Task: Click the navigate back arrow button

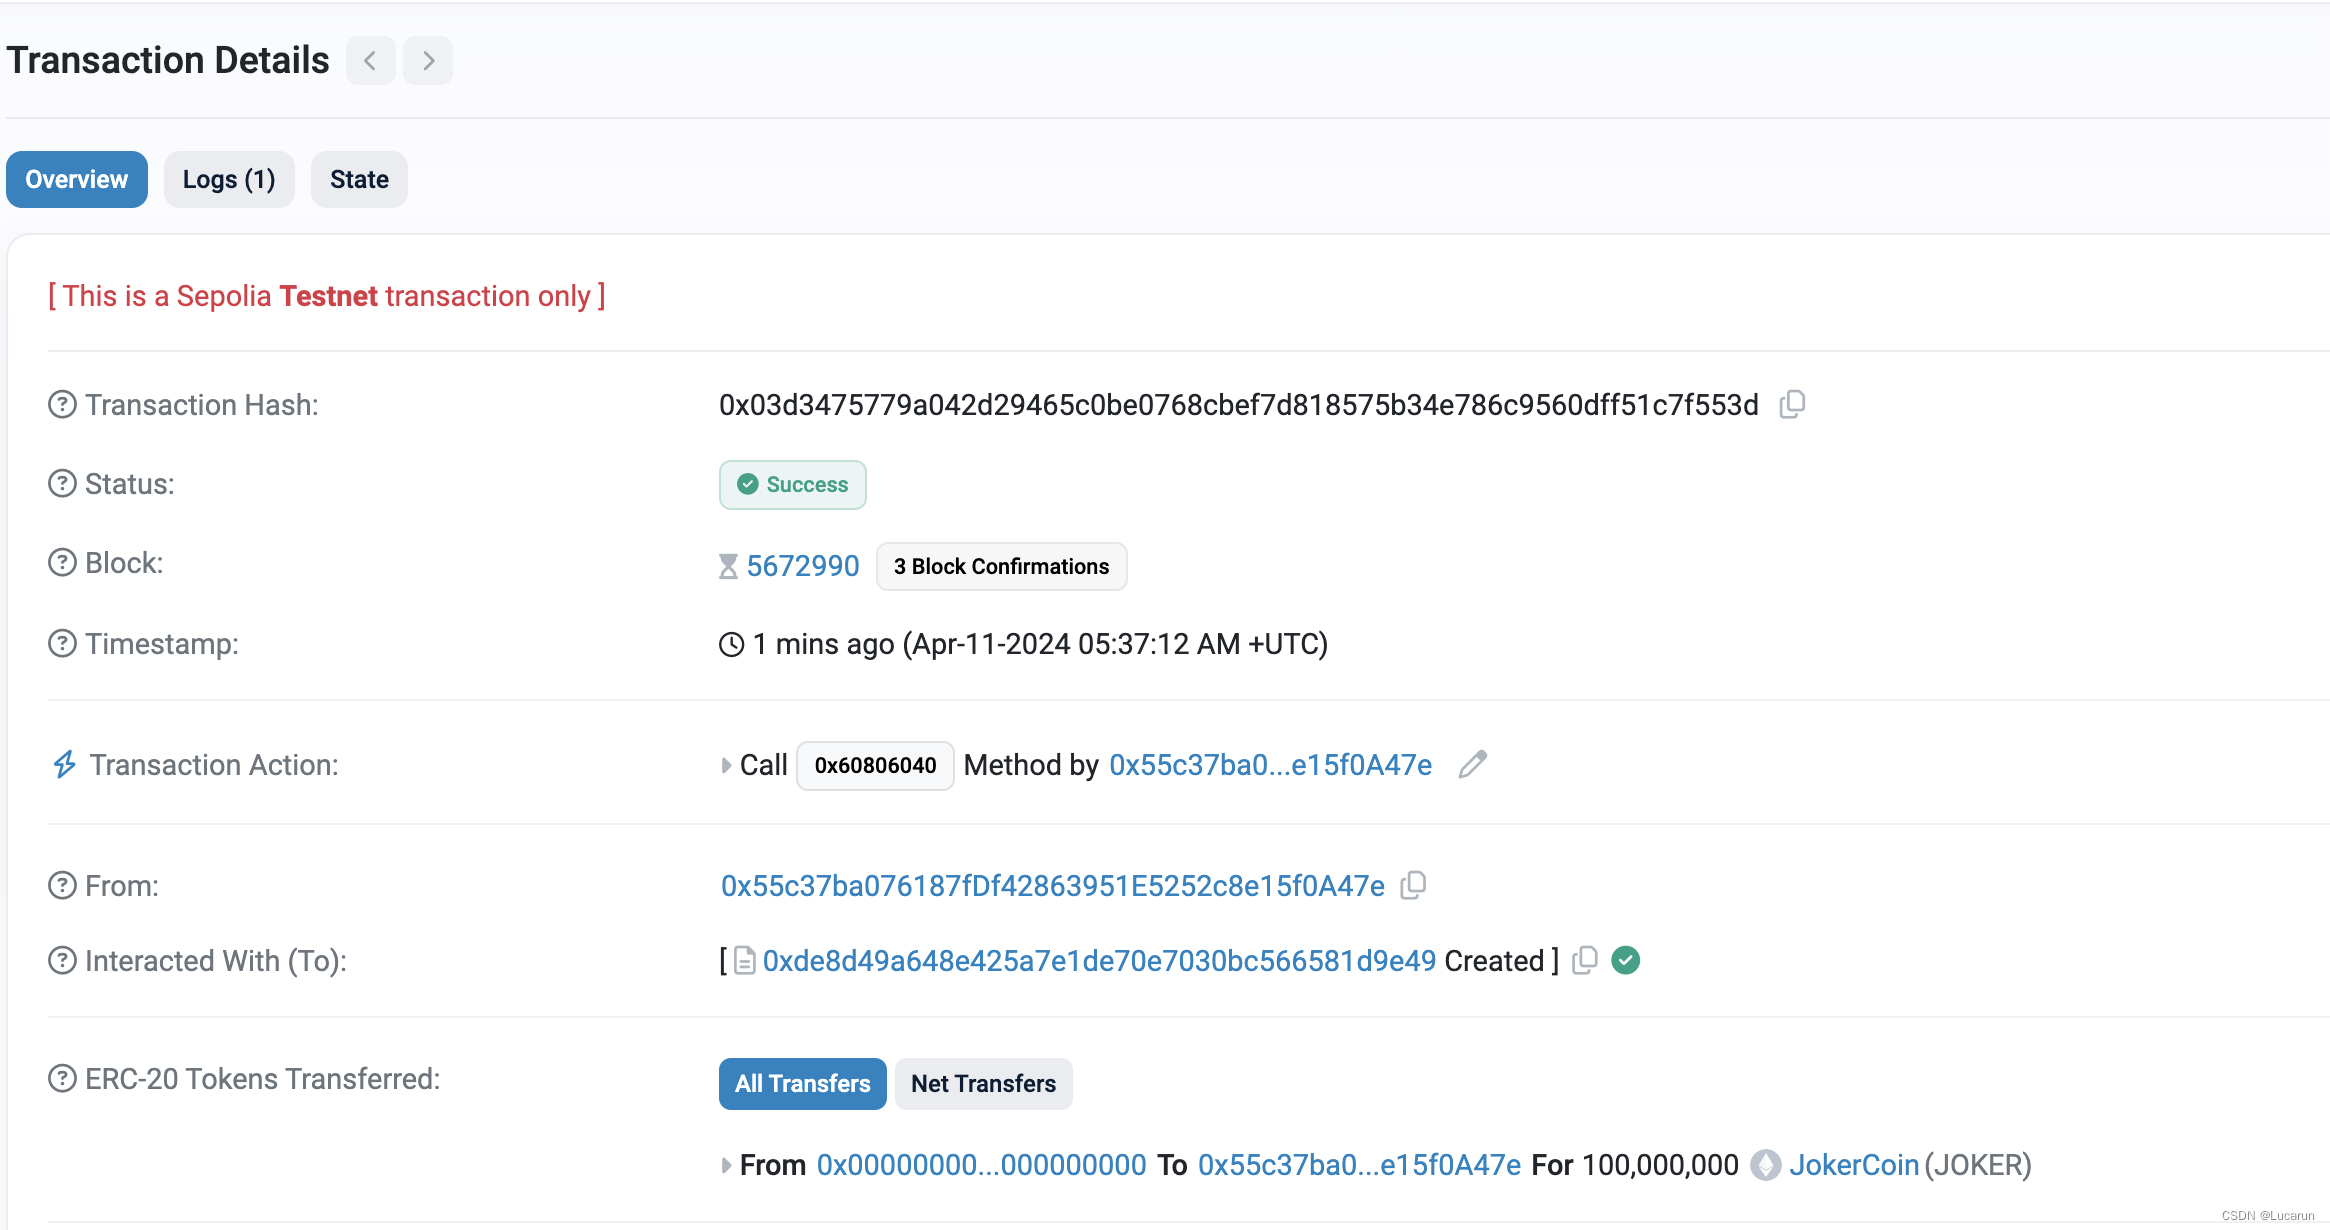Action: (371, 60)
